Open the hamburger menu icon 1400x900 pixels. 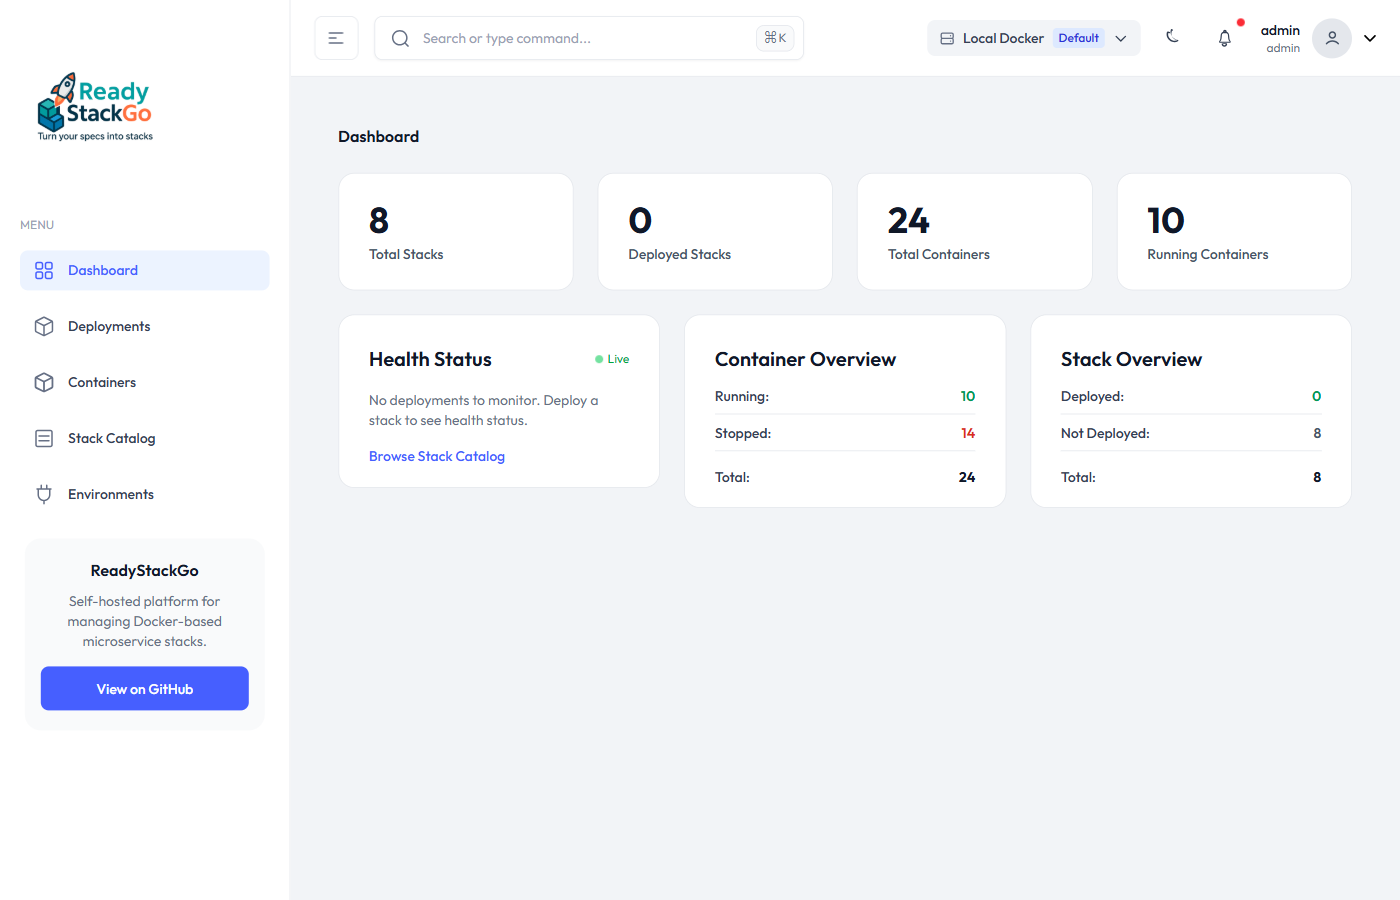tap(336, 37)
